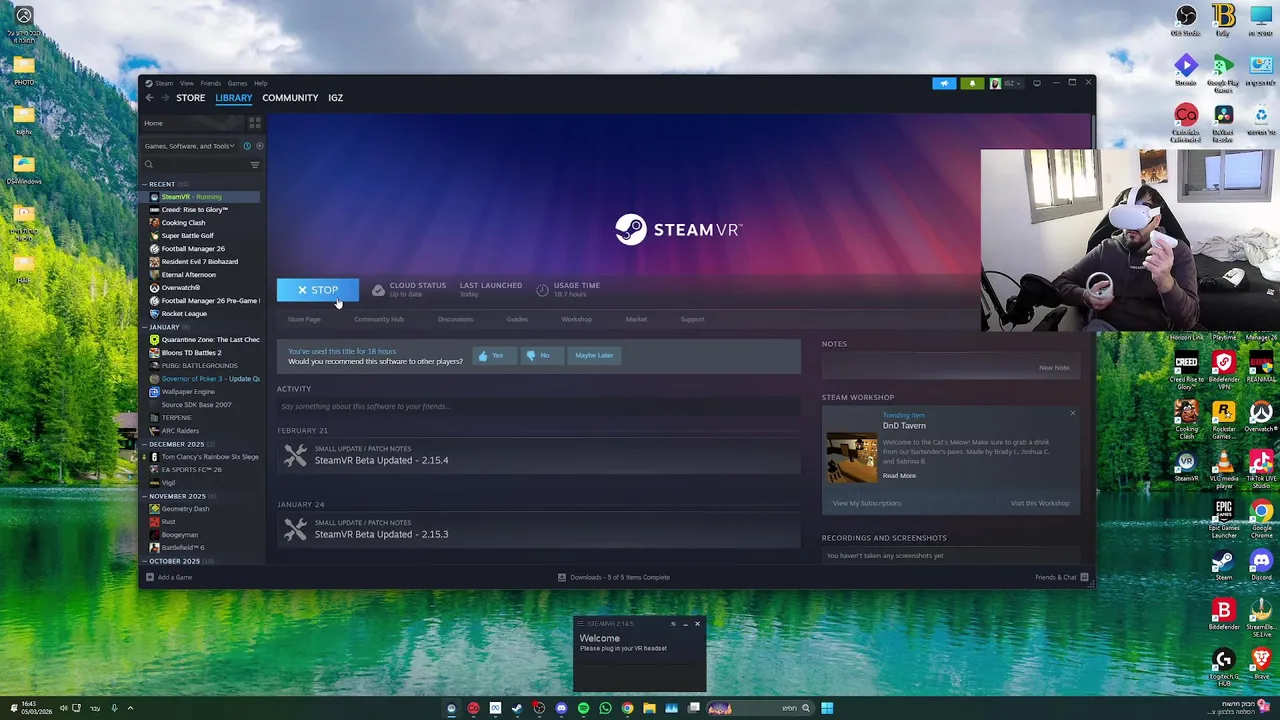
Task: Open the Support link
Action: 692,319
